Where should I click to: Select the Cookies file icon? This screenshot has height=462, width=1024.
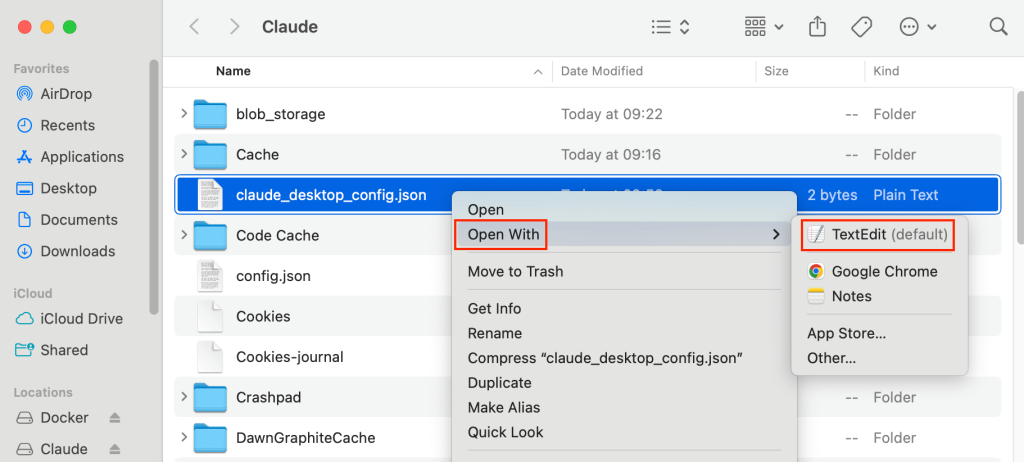click(210, 316)
